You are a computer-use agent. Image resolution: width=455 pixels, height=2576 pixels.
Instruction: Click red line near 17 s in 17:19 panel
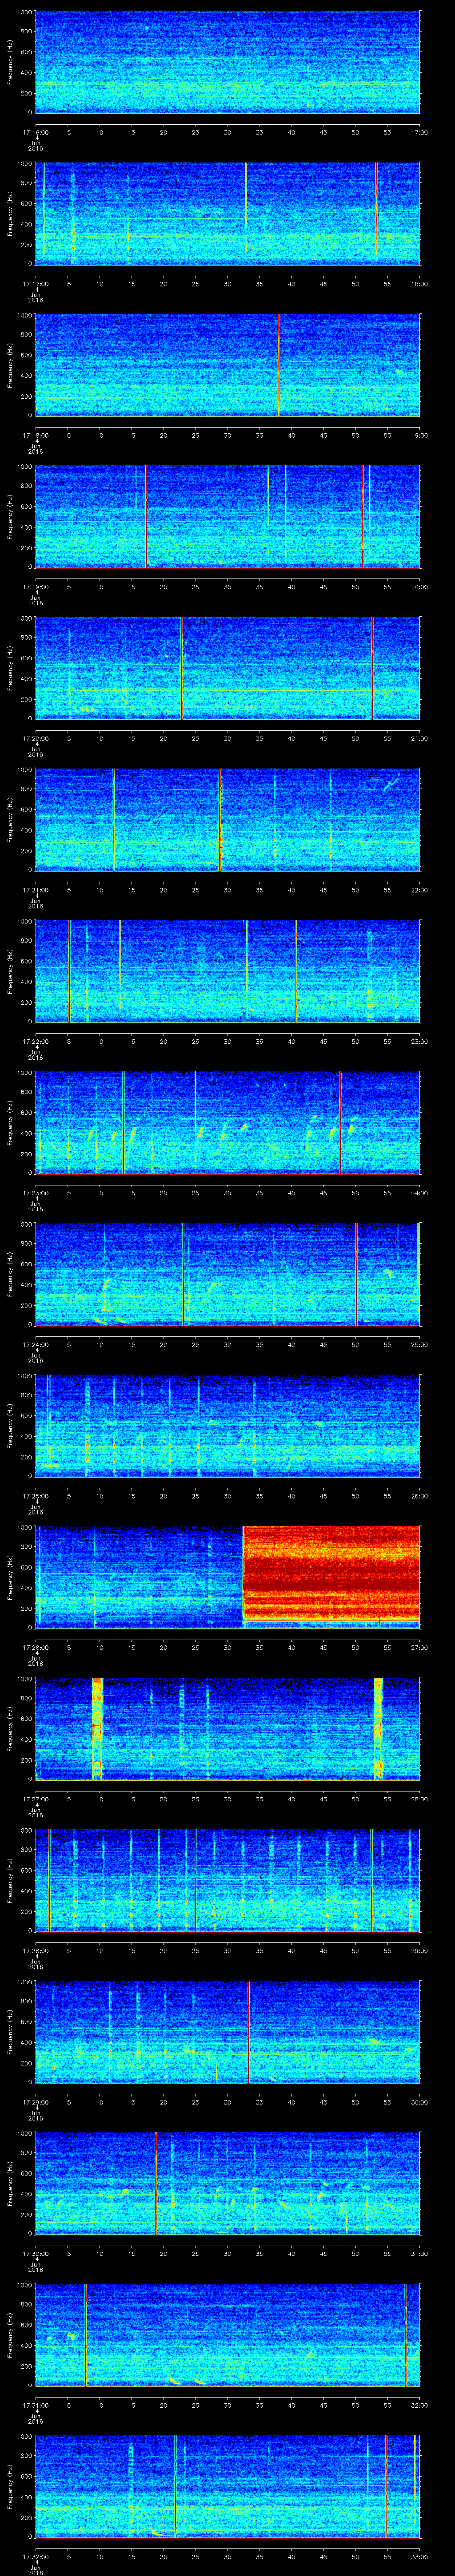(x=146, y=517)
